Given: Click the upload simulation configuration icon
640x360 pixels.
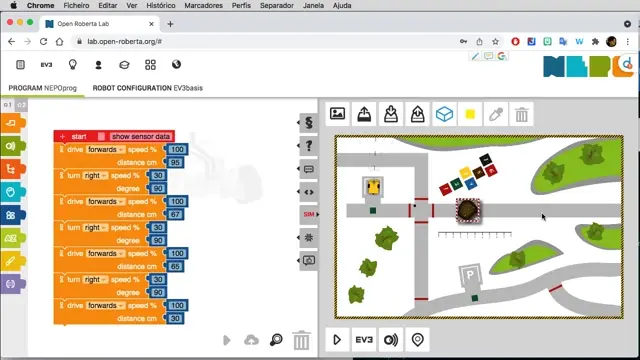Looking at the screenshot, I should click(364, 114).
